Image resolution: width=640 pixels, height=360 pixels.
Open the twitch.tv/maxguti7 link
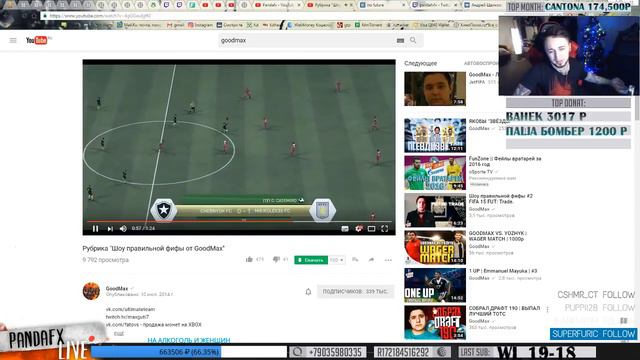(x=127, y=317)
